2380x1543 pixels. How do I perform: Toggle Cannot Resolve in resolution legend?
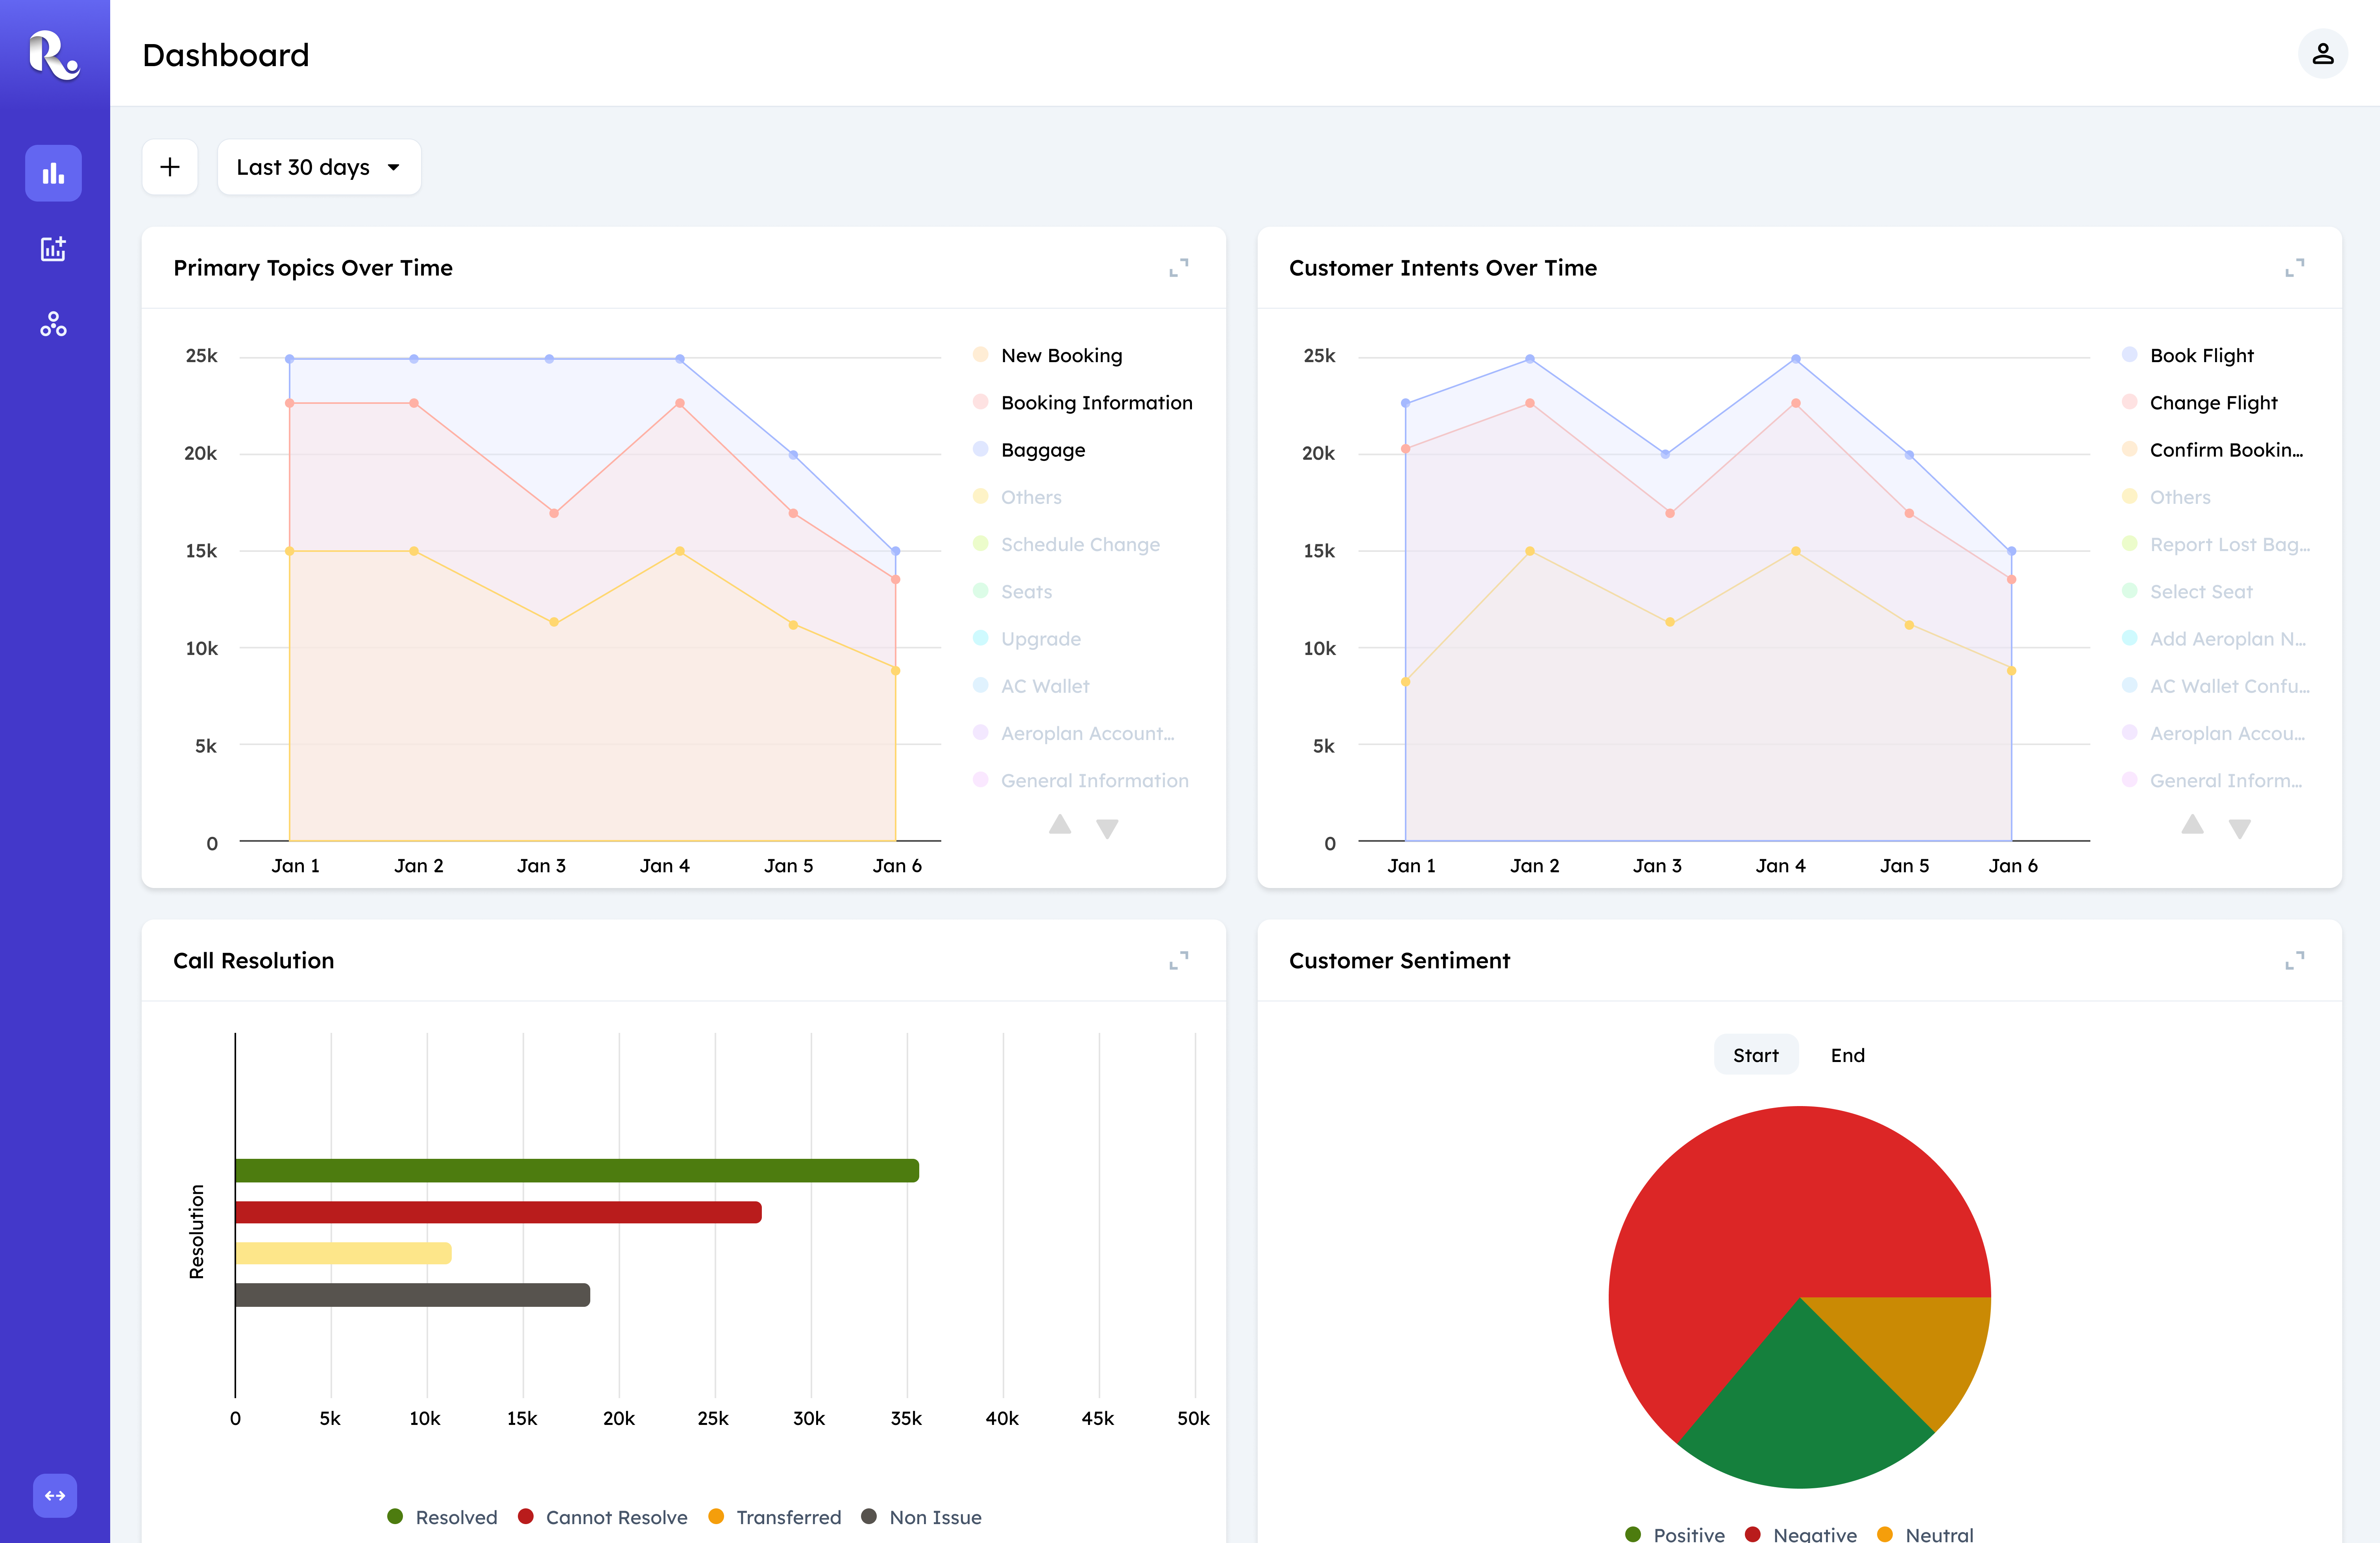tap(603, 1517)
